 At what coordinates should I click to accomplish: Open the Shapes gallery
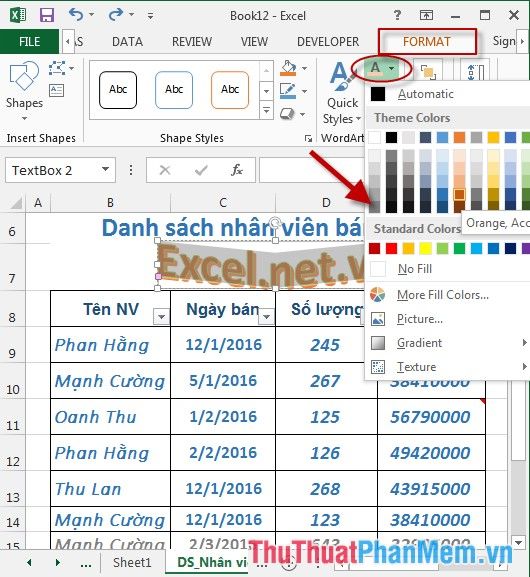tap(24, 91)
